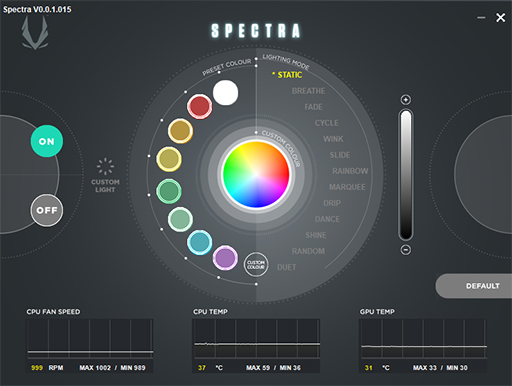Activate the MARQUEE lighting mode
Screen dimensions: 512x386
pos(347,187)
